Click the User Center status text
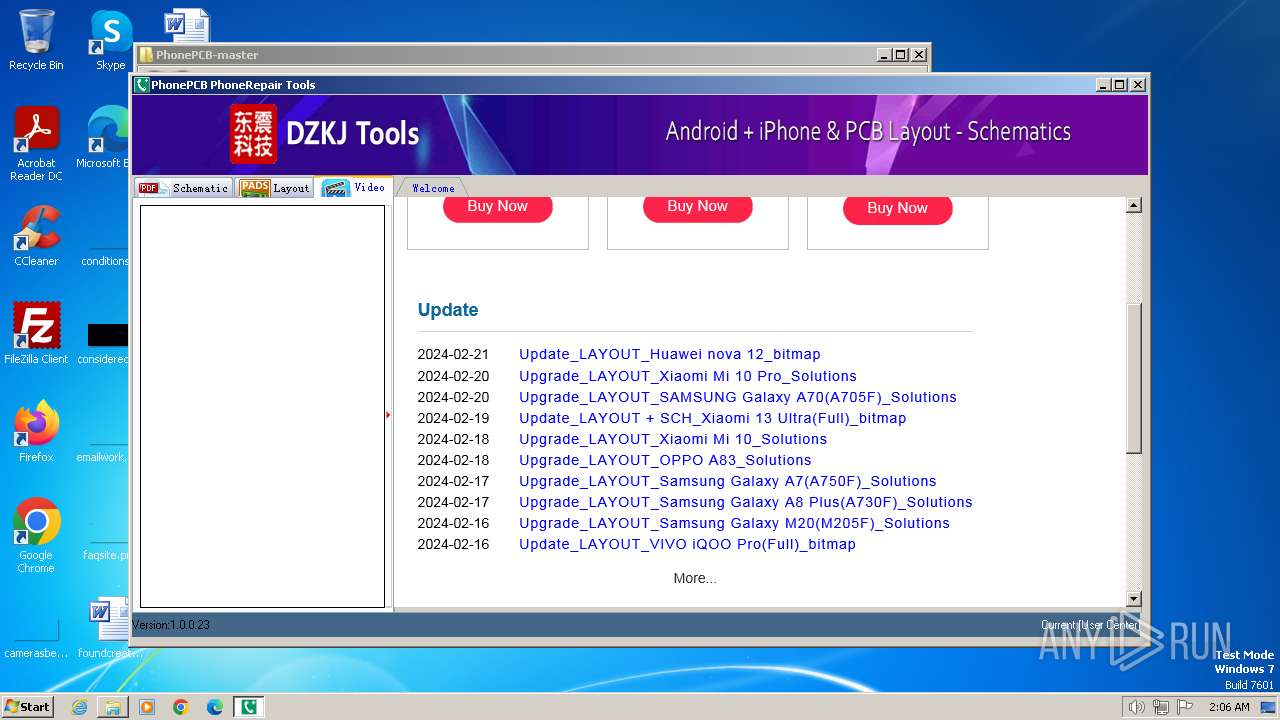 (1089, 625)
